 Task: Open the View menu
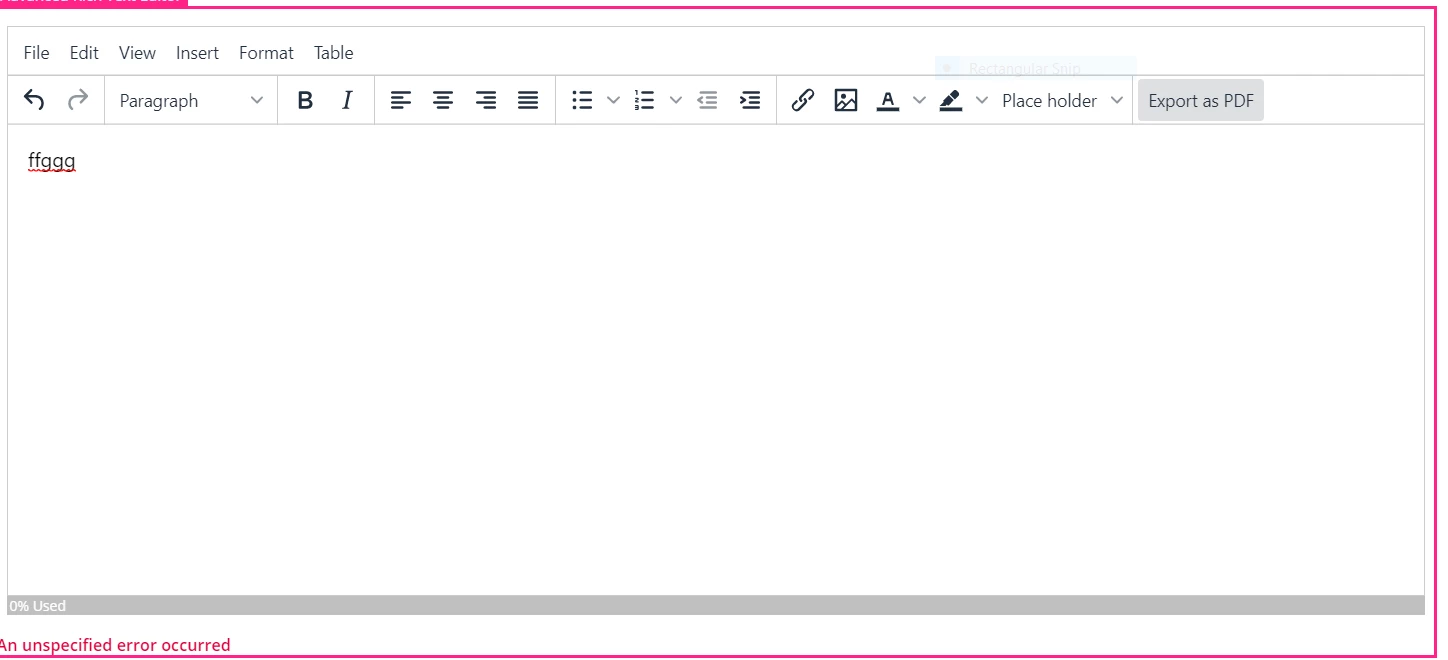tap(137, 53)
